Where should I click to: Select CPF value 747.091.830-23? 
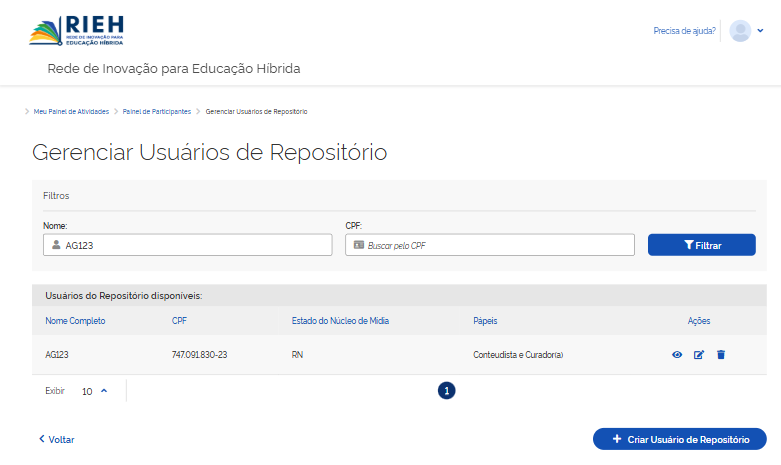tap(199, 354)
